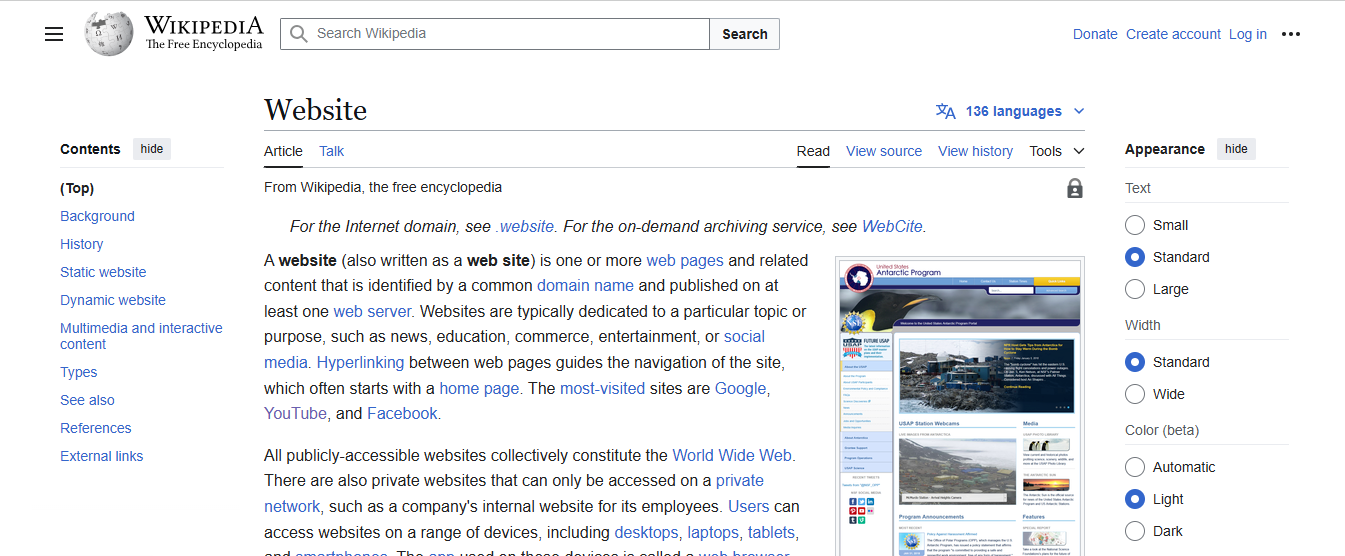1345x556 pixels.
Task: Focus the Search Wikipedia input field
Action: [x=495, y=34]
